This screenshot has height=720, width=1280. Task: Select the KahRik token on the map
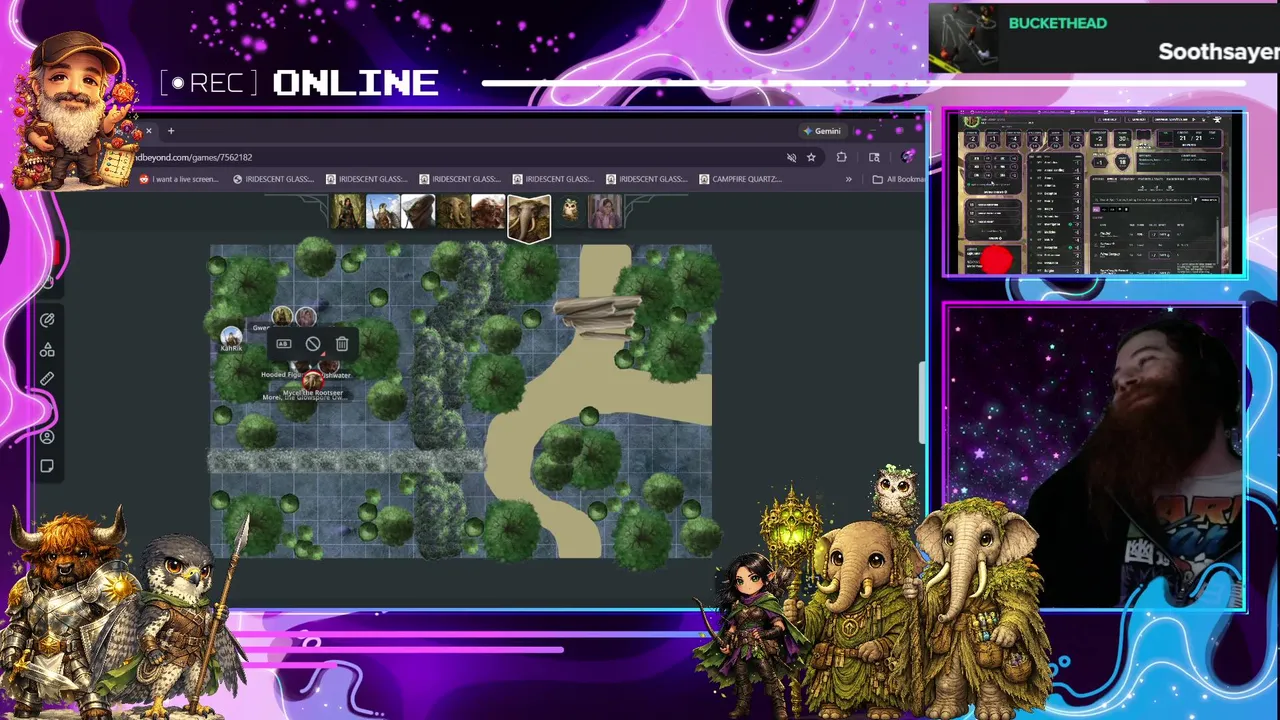pos(231,335)
